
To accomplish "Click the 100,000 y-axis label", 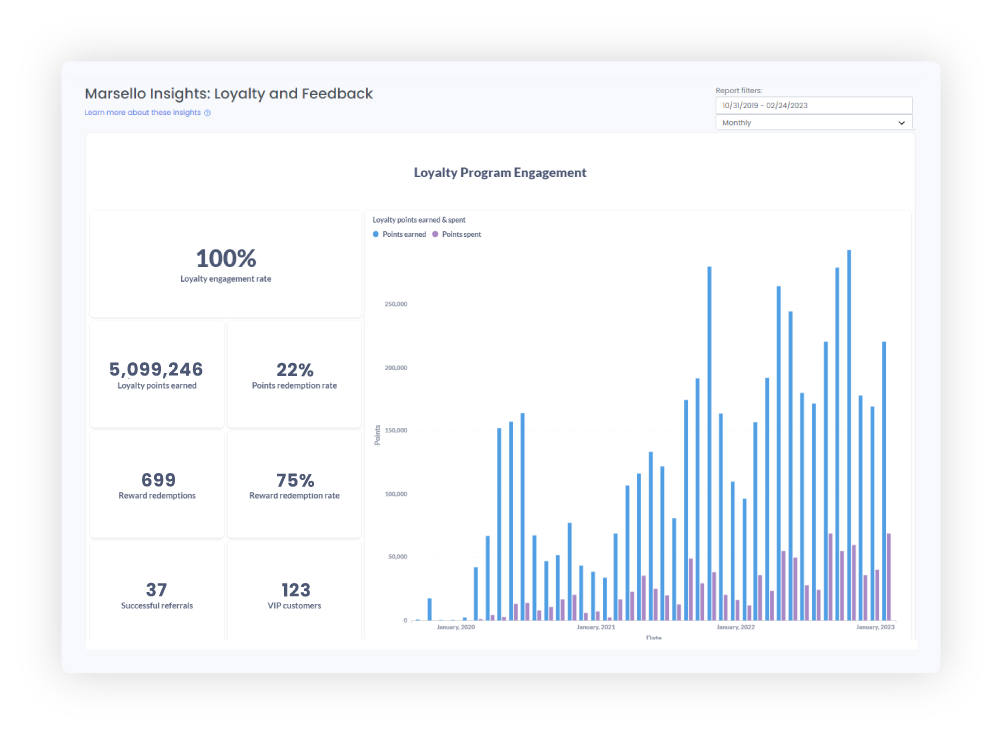I will [395, 494].
